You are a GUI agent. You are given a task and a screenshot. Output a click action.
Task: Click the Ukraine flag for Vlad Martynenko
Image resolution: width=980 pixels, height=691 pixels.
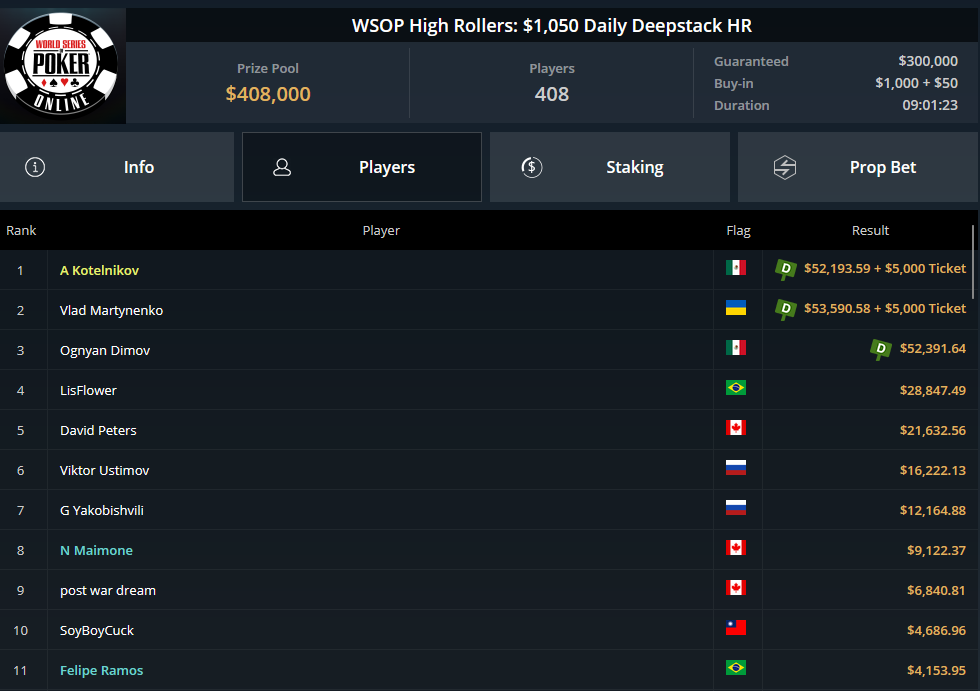point(736,307)
